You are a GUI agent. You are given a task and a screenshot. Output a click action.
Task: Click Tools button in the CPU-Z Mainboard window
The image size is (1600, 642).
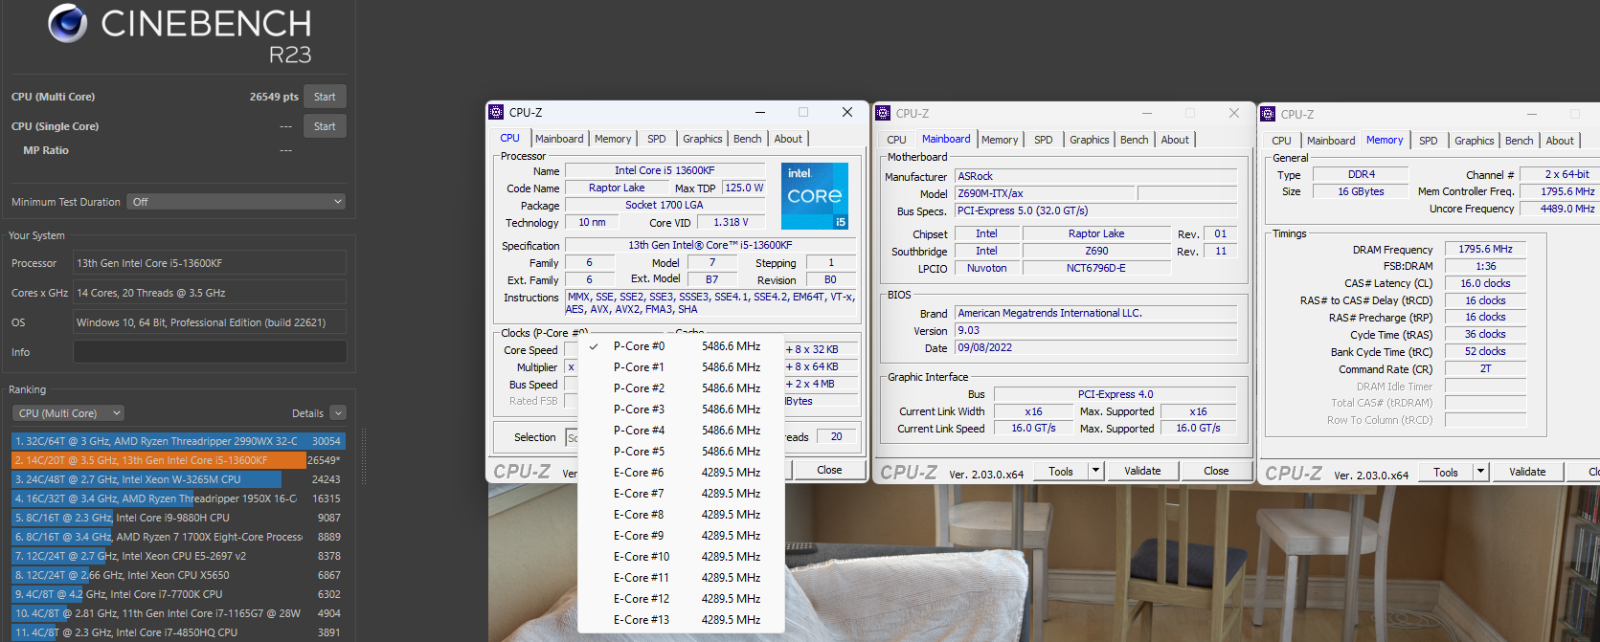coord(1061,471)
